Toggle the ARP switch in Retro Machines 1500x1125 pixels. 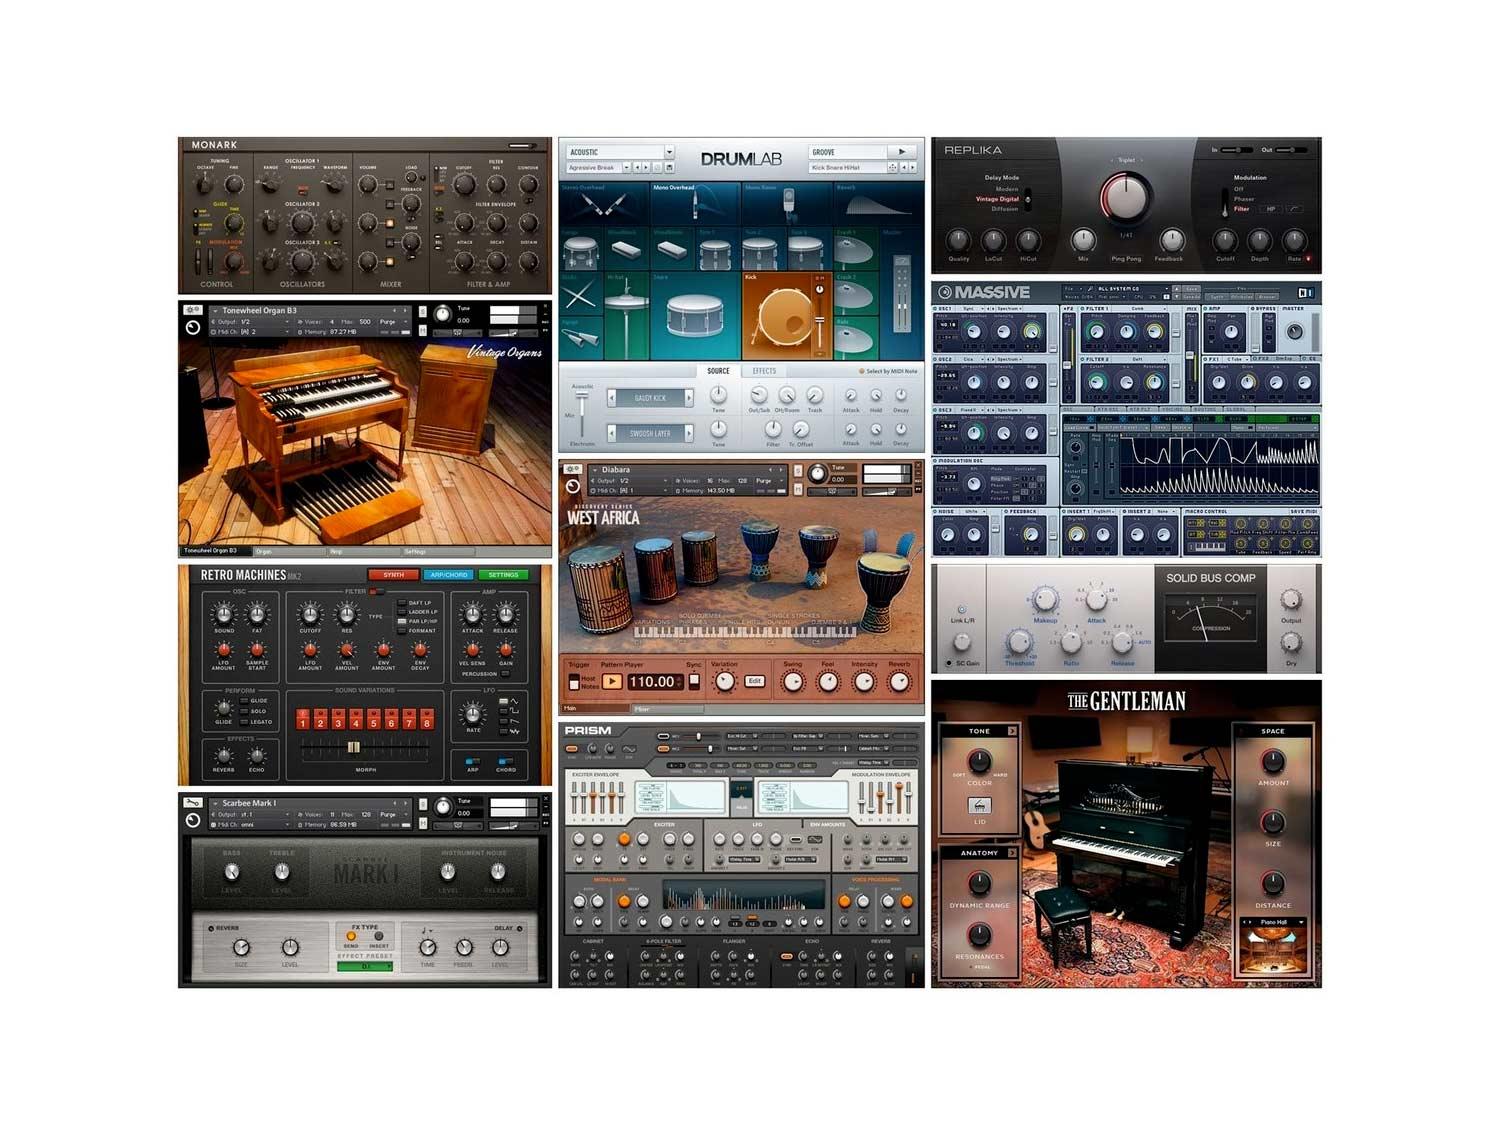coord(472,760)
